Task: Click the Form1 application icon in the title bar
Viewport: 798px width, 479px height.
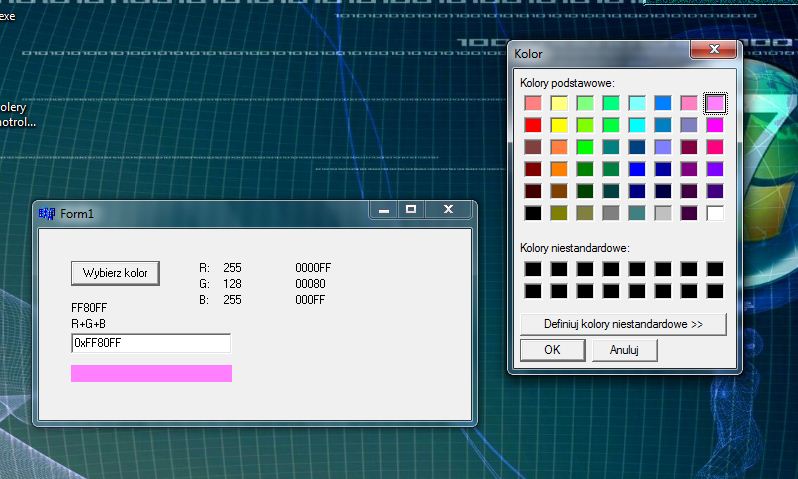Action: [x=46, y=214]
